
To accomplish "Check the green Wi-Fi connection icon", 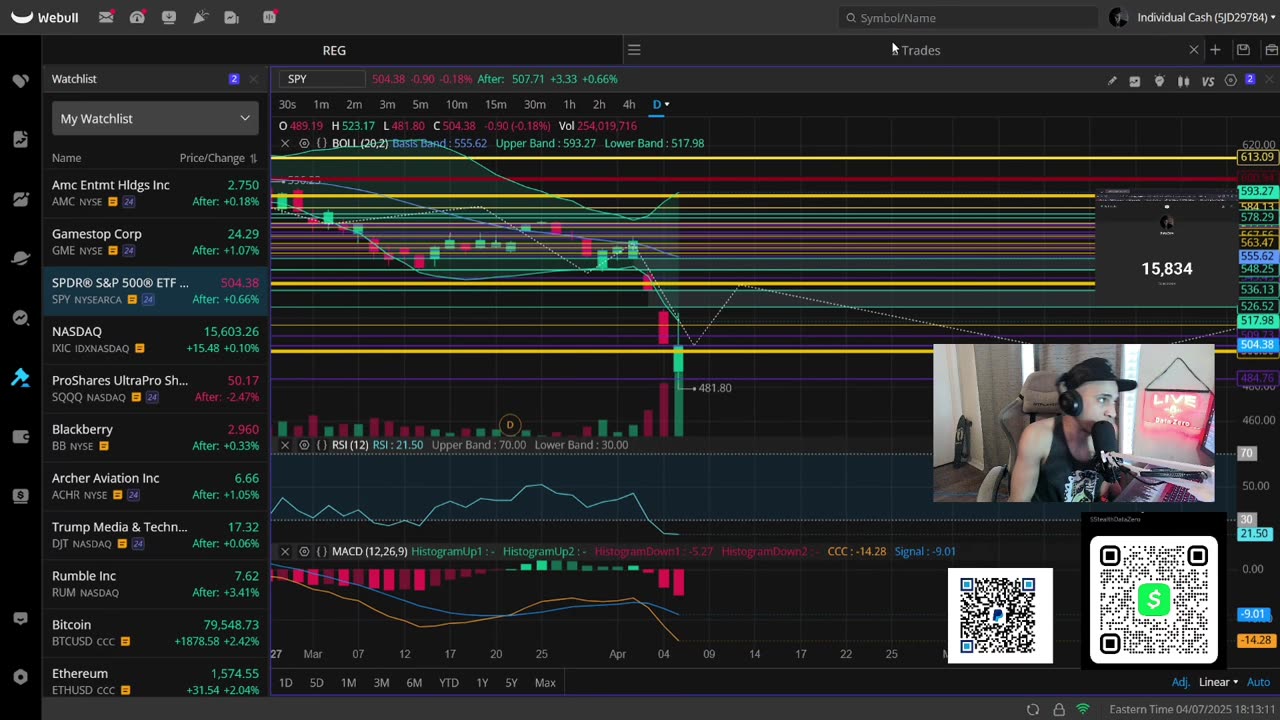I will coord(1083,709).
